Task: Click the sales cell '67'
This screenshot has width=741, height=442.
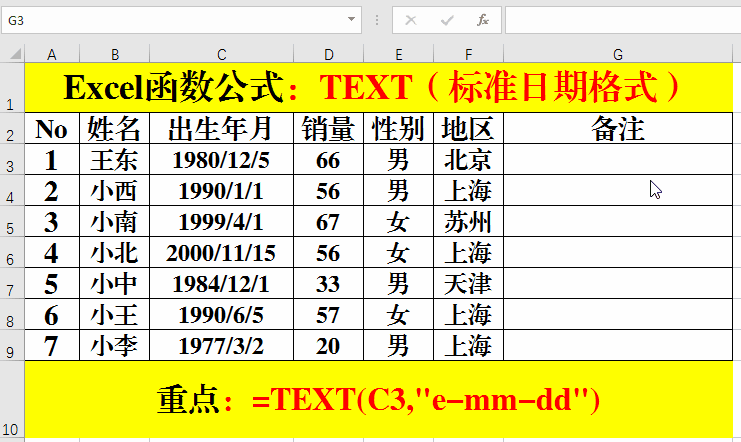Action: (328, 221)
